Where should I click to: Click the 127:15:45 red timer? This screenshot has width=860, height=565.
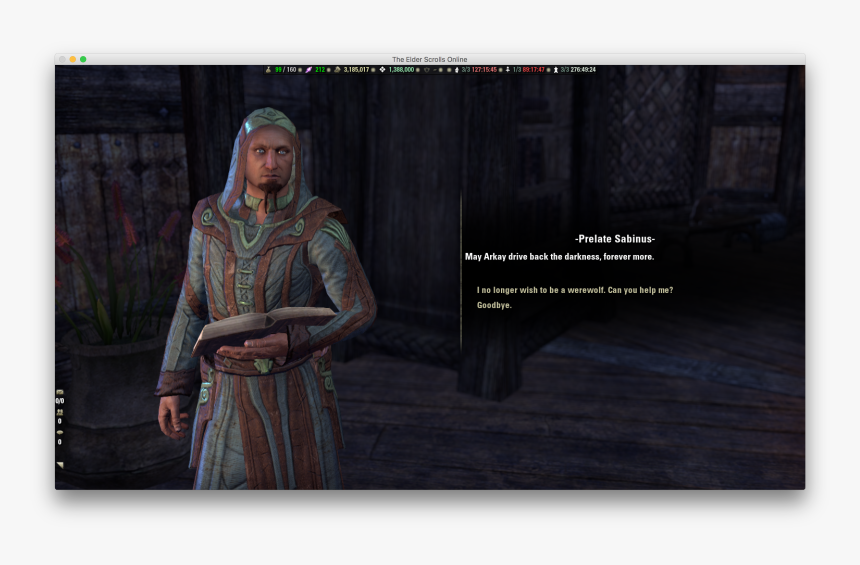click(484, 70)
